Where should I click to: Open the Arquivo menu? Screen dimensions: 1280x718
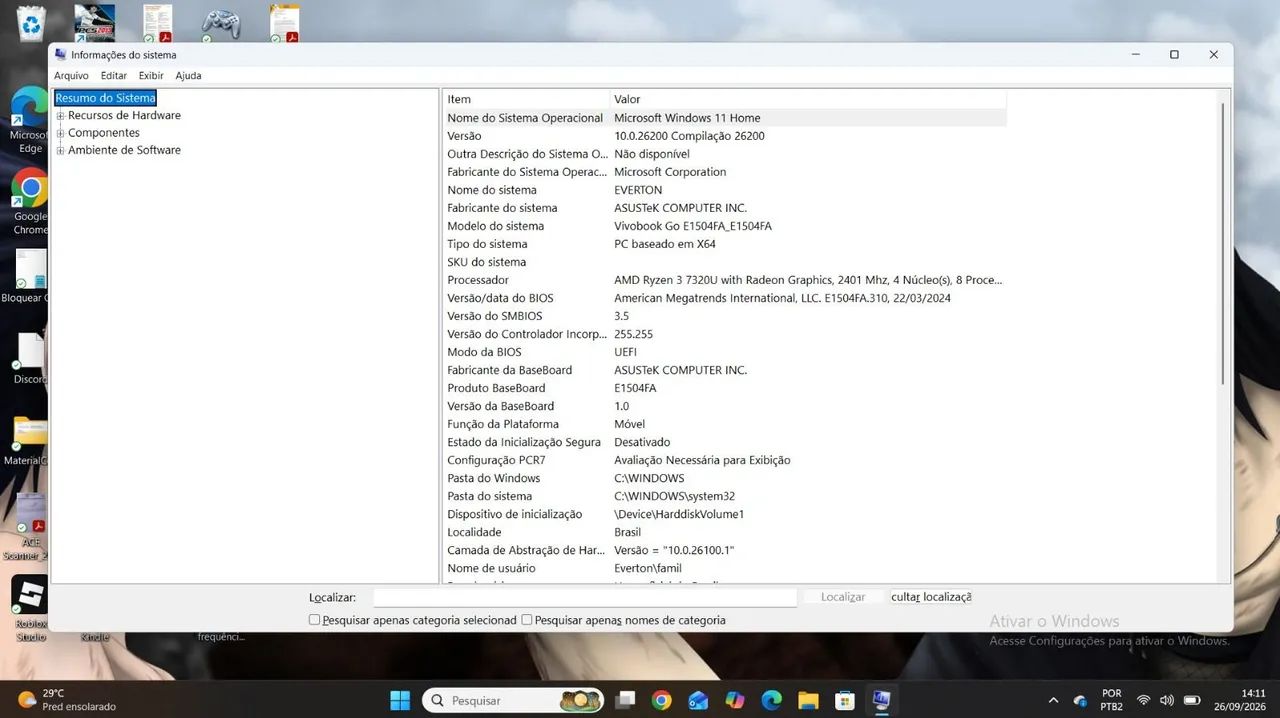71,76
